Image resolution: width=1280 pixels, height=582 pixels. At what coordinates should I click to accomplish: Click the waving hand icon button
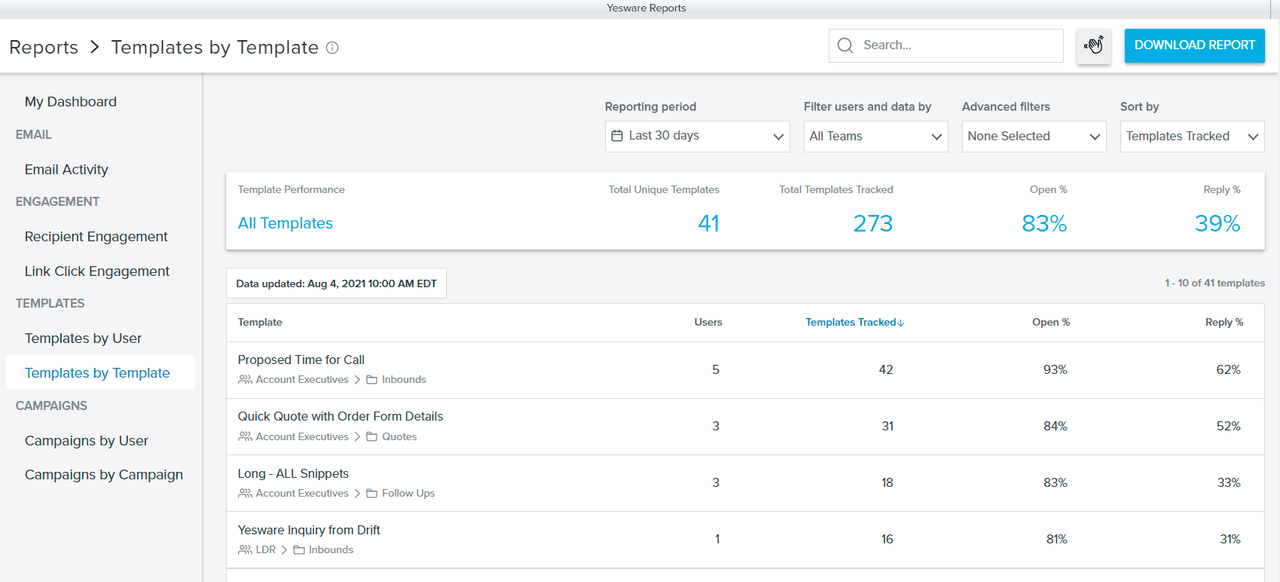(1094, 45)
